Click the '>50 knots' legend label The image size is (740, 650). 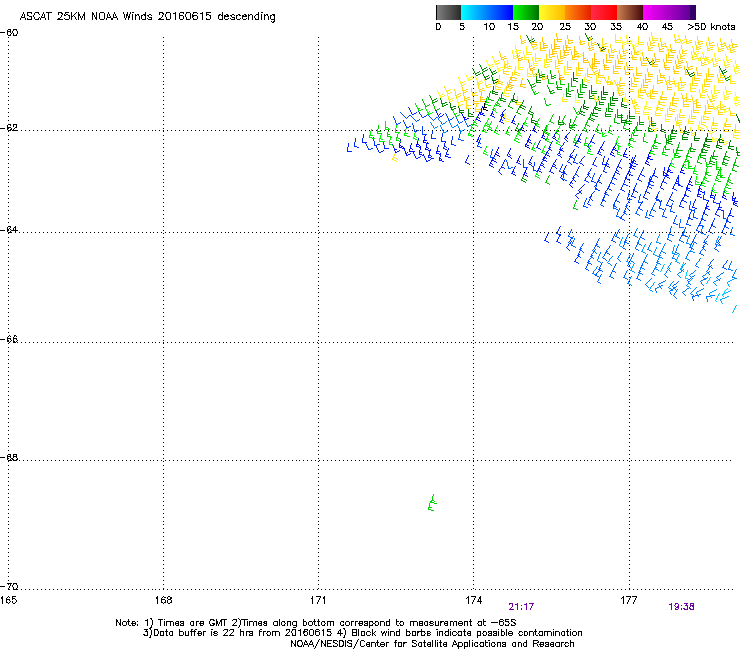(711, 27)
